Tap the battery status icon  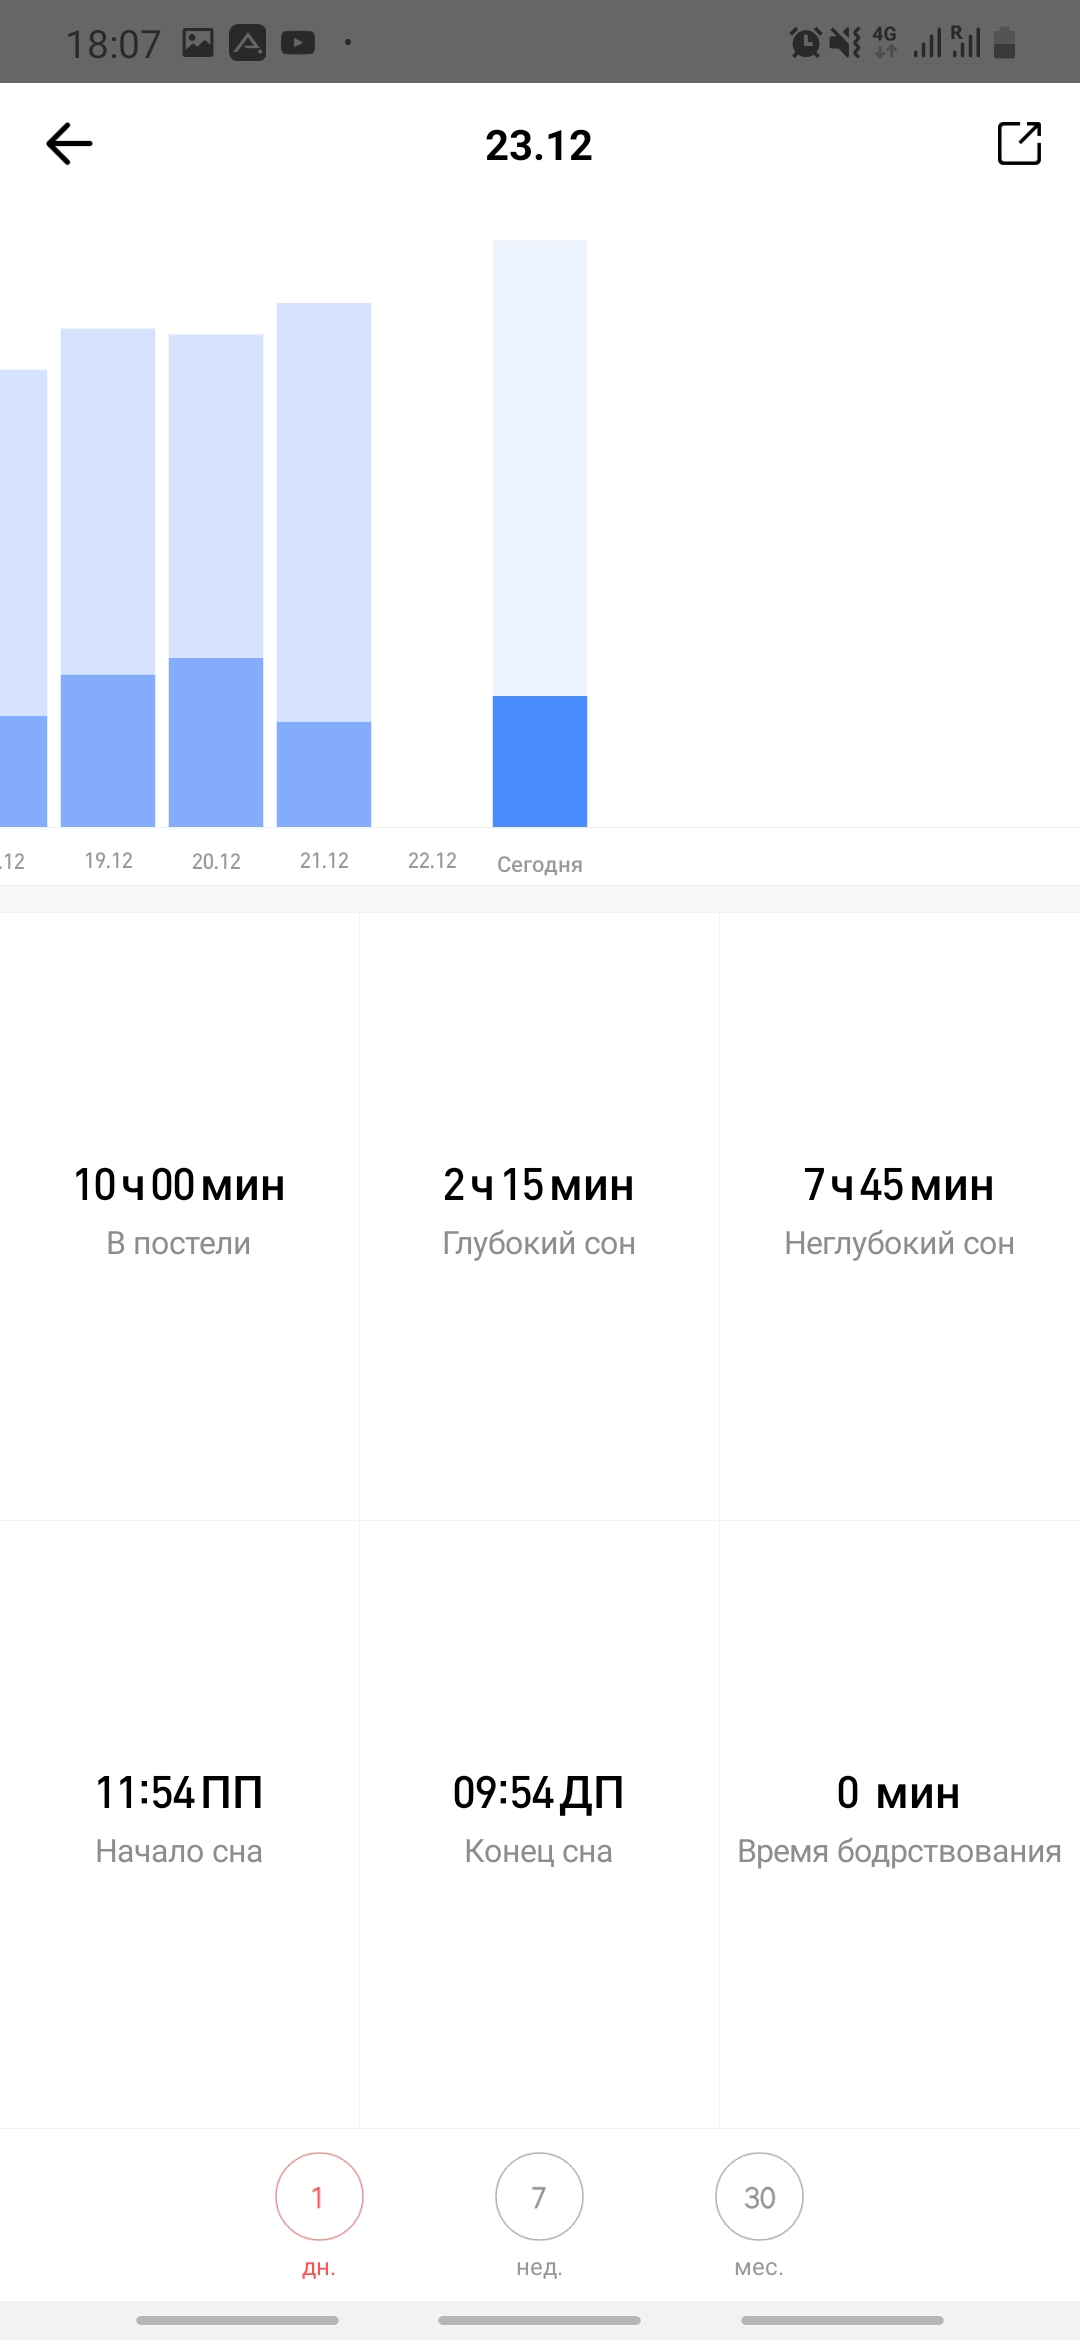1005,43
